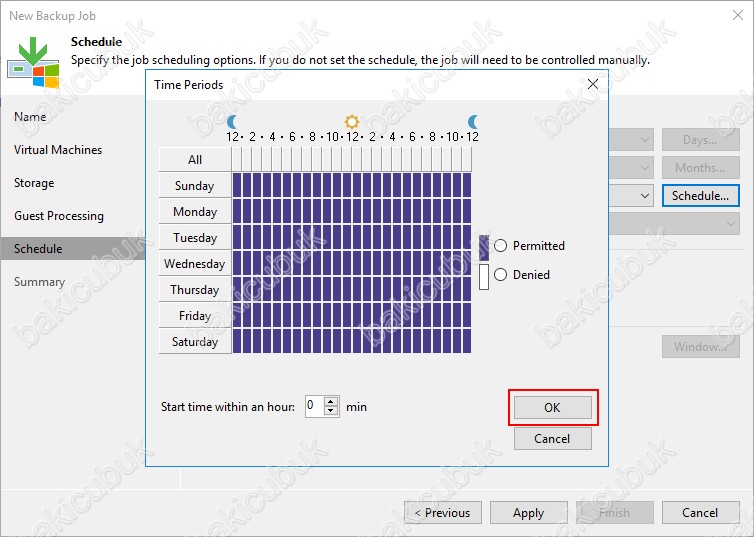
Task: Click the purple Permitted color swatch
Action: [484, 248]
